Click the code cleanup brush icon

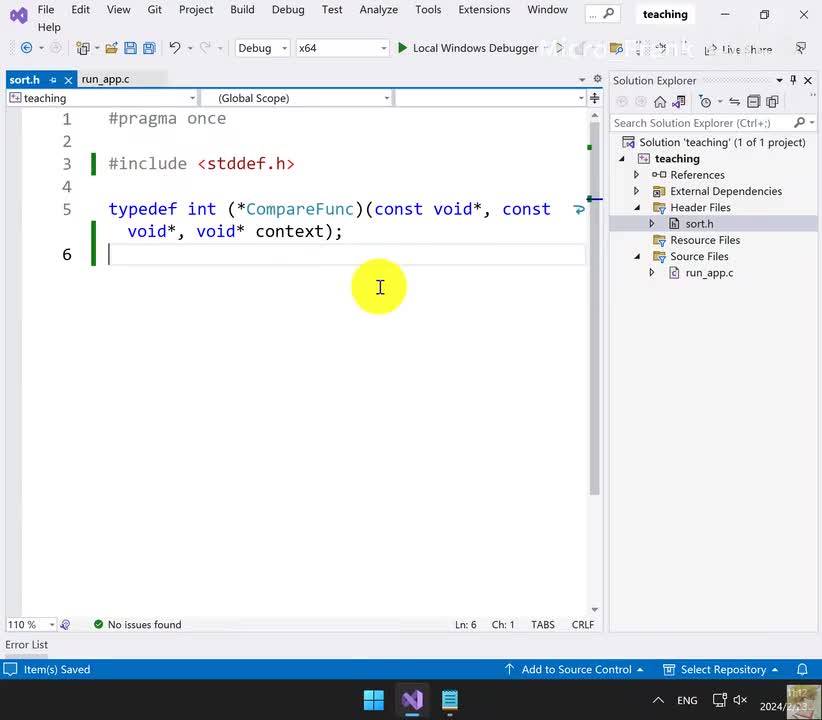(65, 625)
